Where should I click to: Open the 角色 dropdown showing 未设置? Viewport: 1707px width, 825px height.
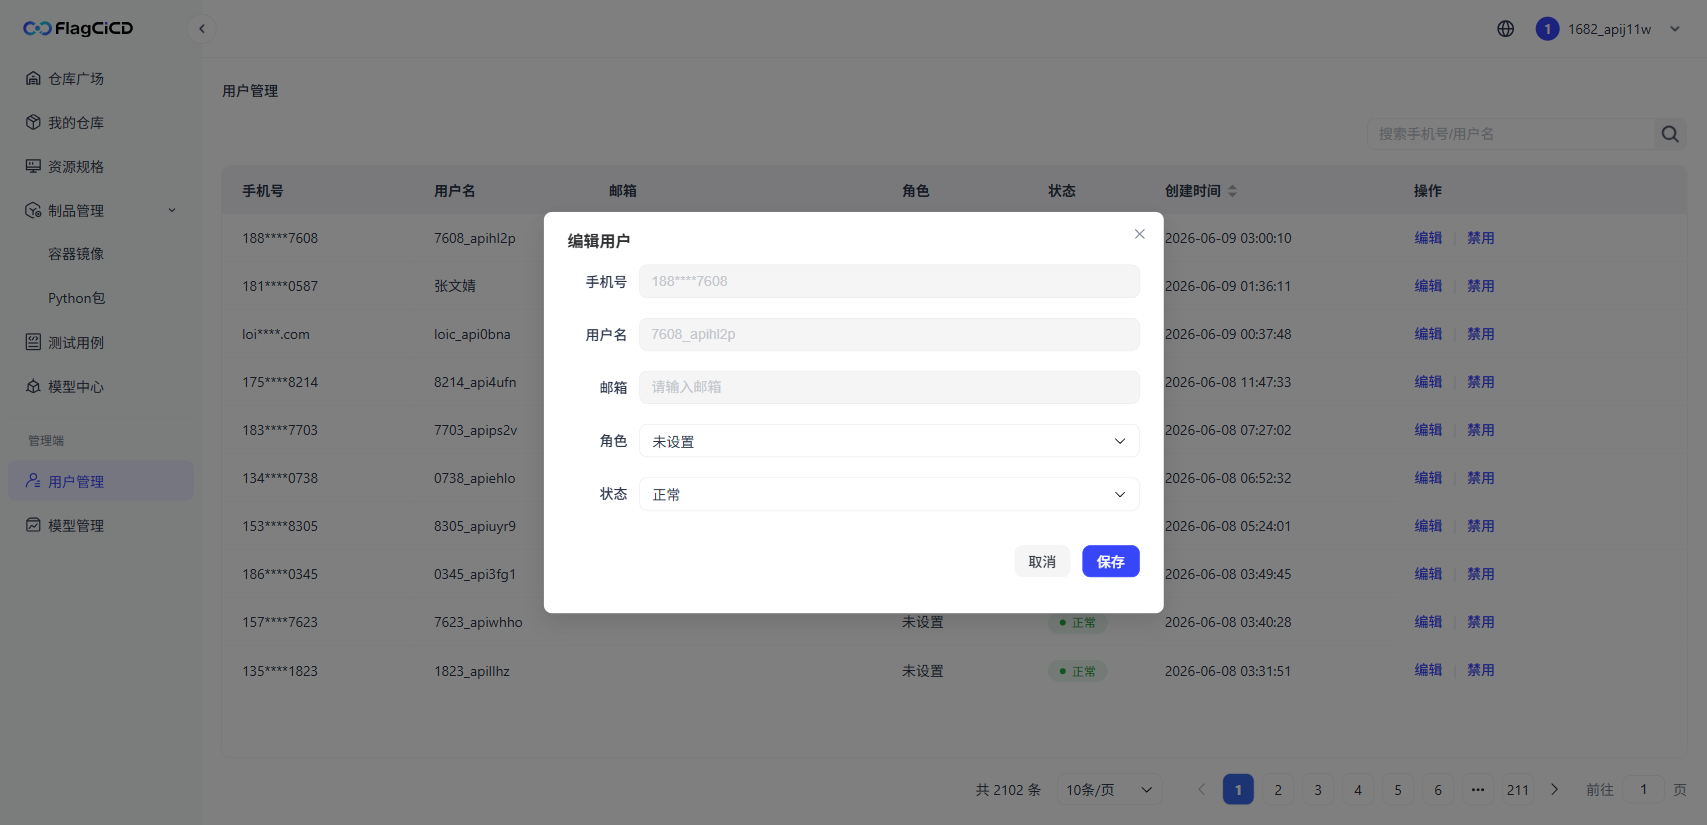pos(889,441)
